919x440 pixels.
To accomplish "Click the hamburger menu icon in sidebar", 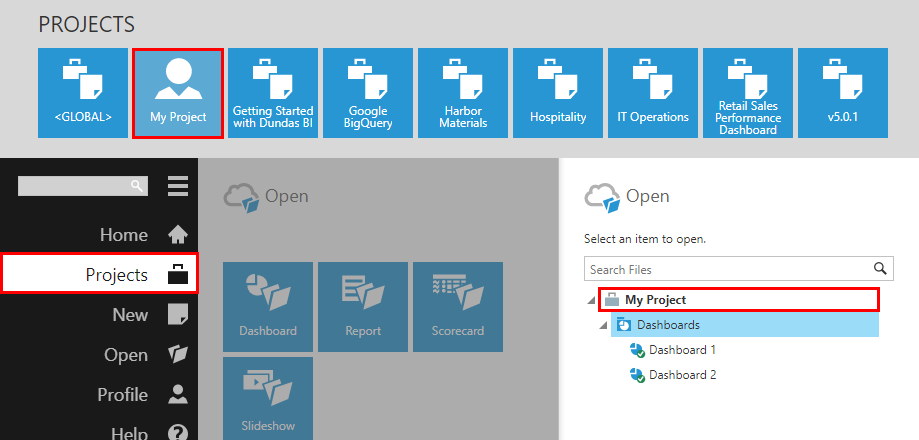I will point(178,186).
